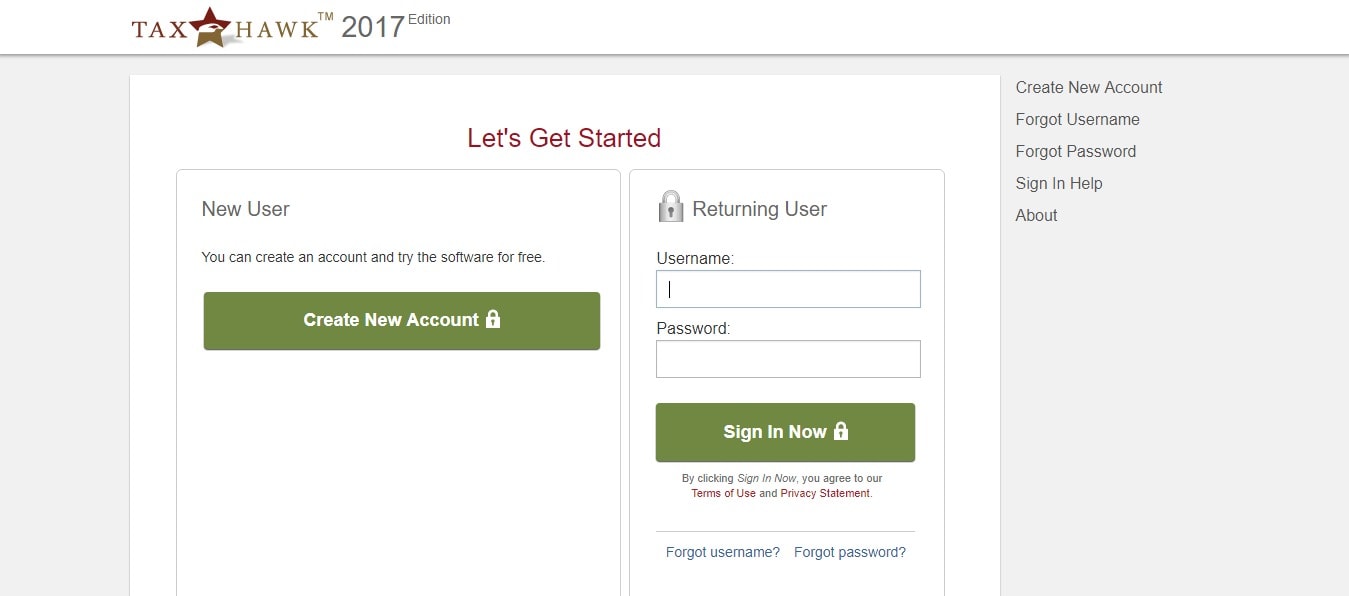Submit login with Sign In Now button
Viewport: 1349px width, 596px height.
click(785, 432)
